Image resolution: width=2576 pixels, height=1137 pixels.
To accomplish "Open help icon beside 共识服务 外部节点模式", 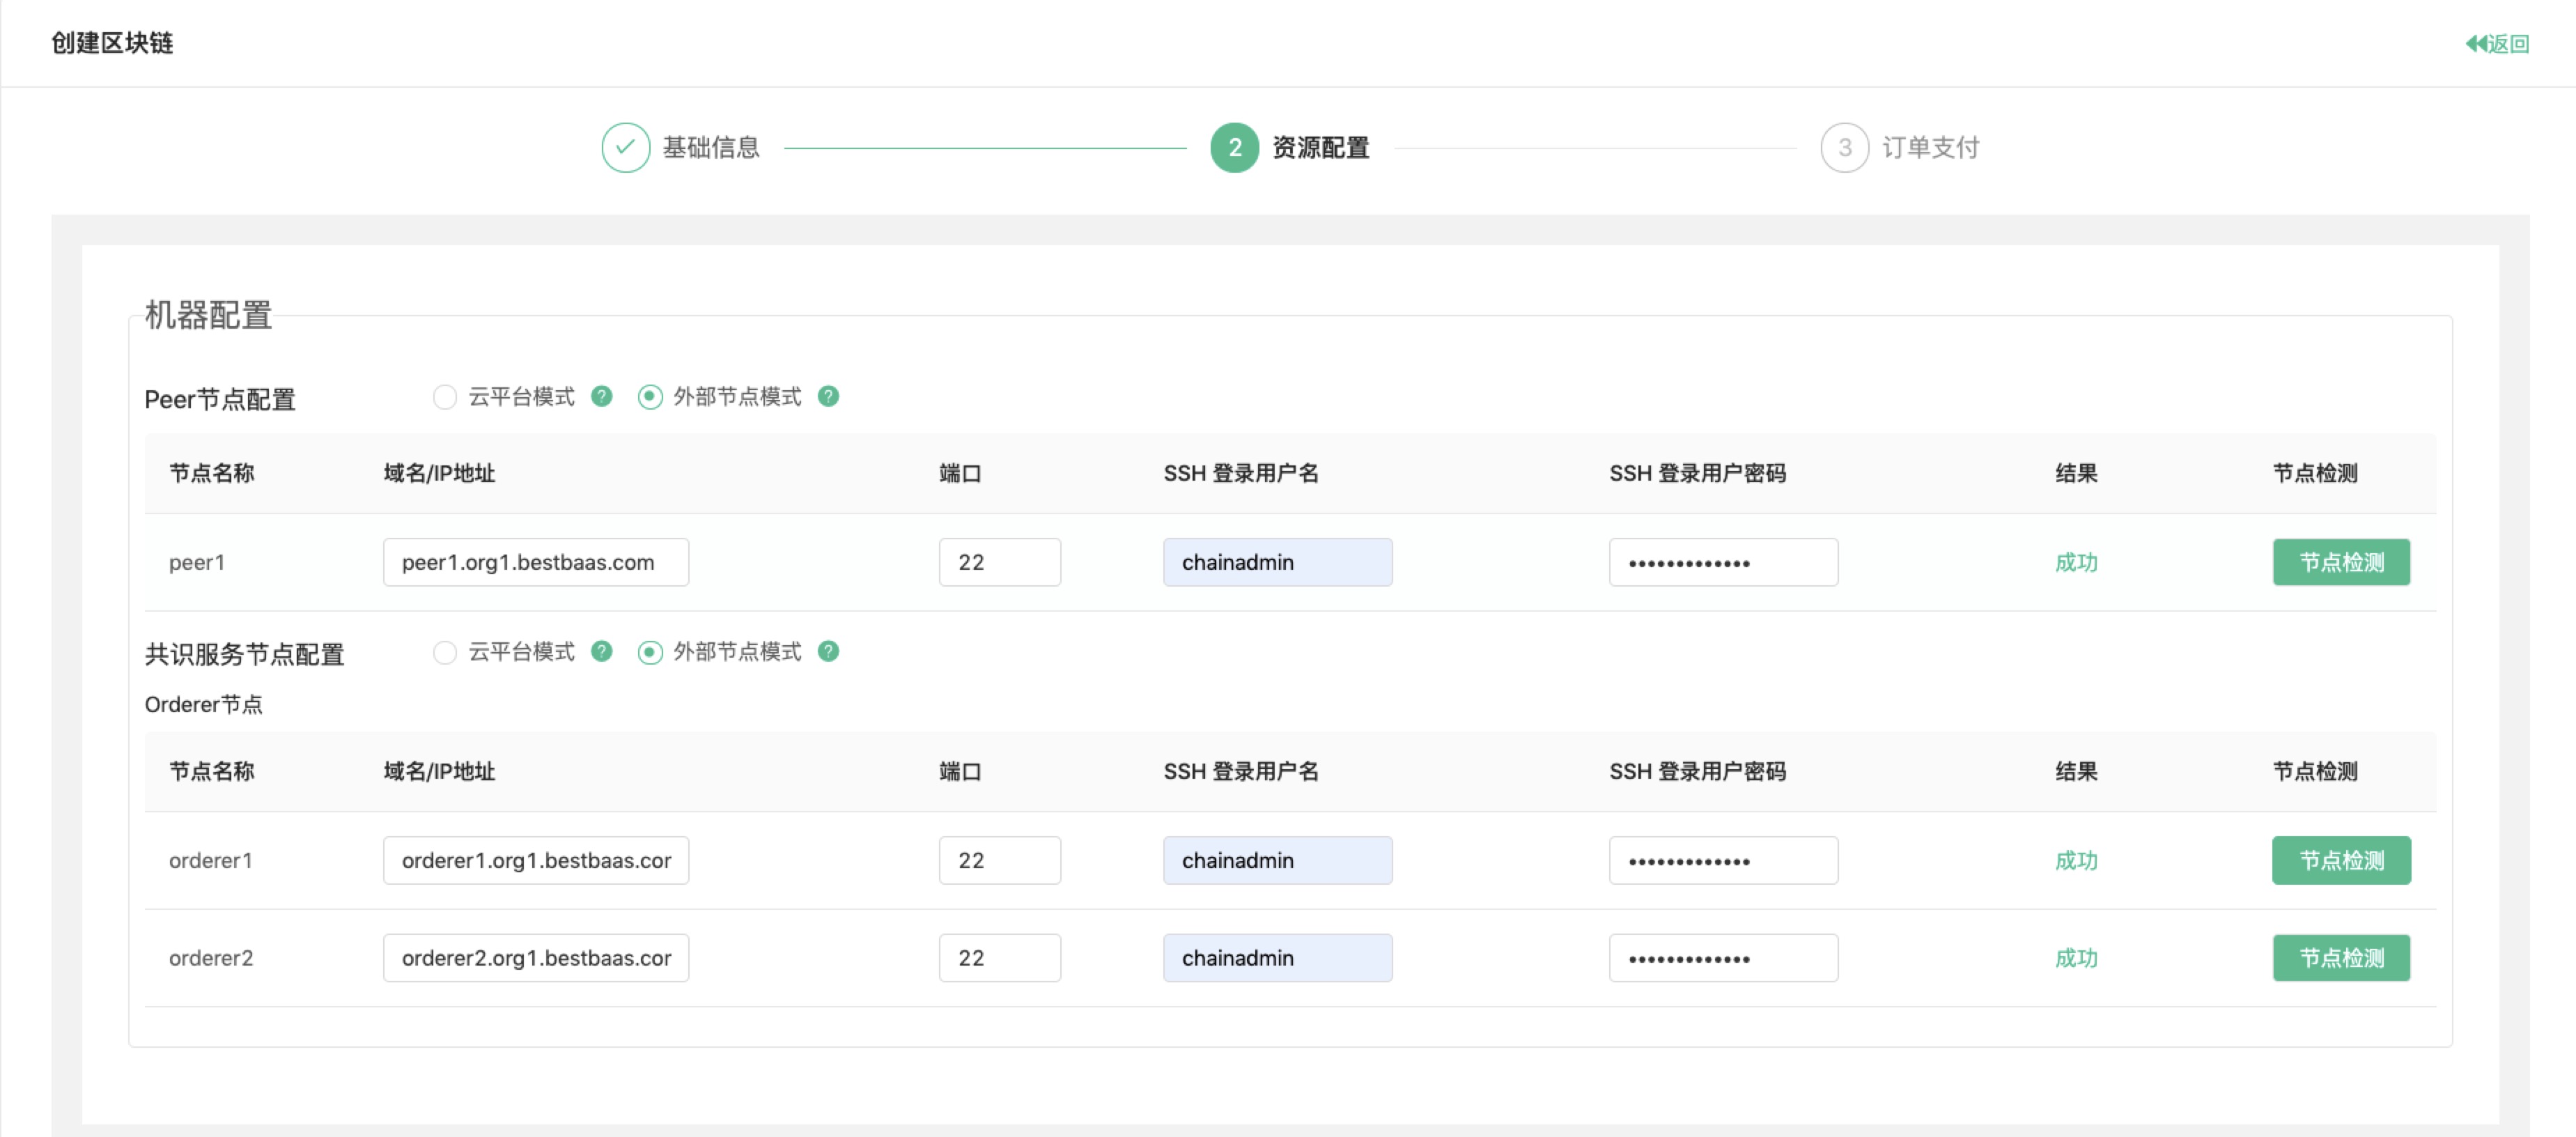I will tap(828, 651).
